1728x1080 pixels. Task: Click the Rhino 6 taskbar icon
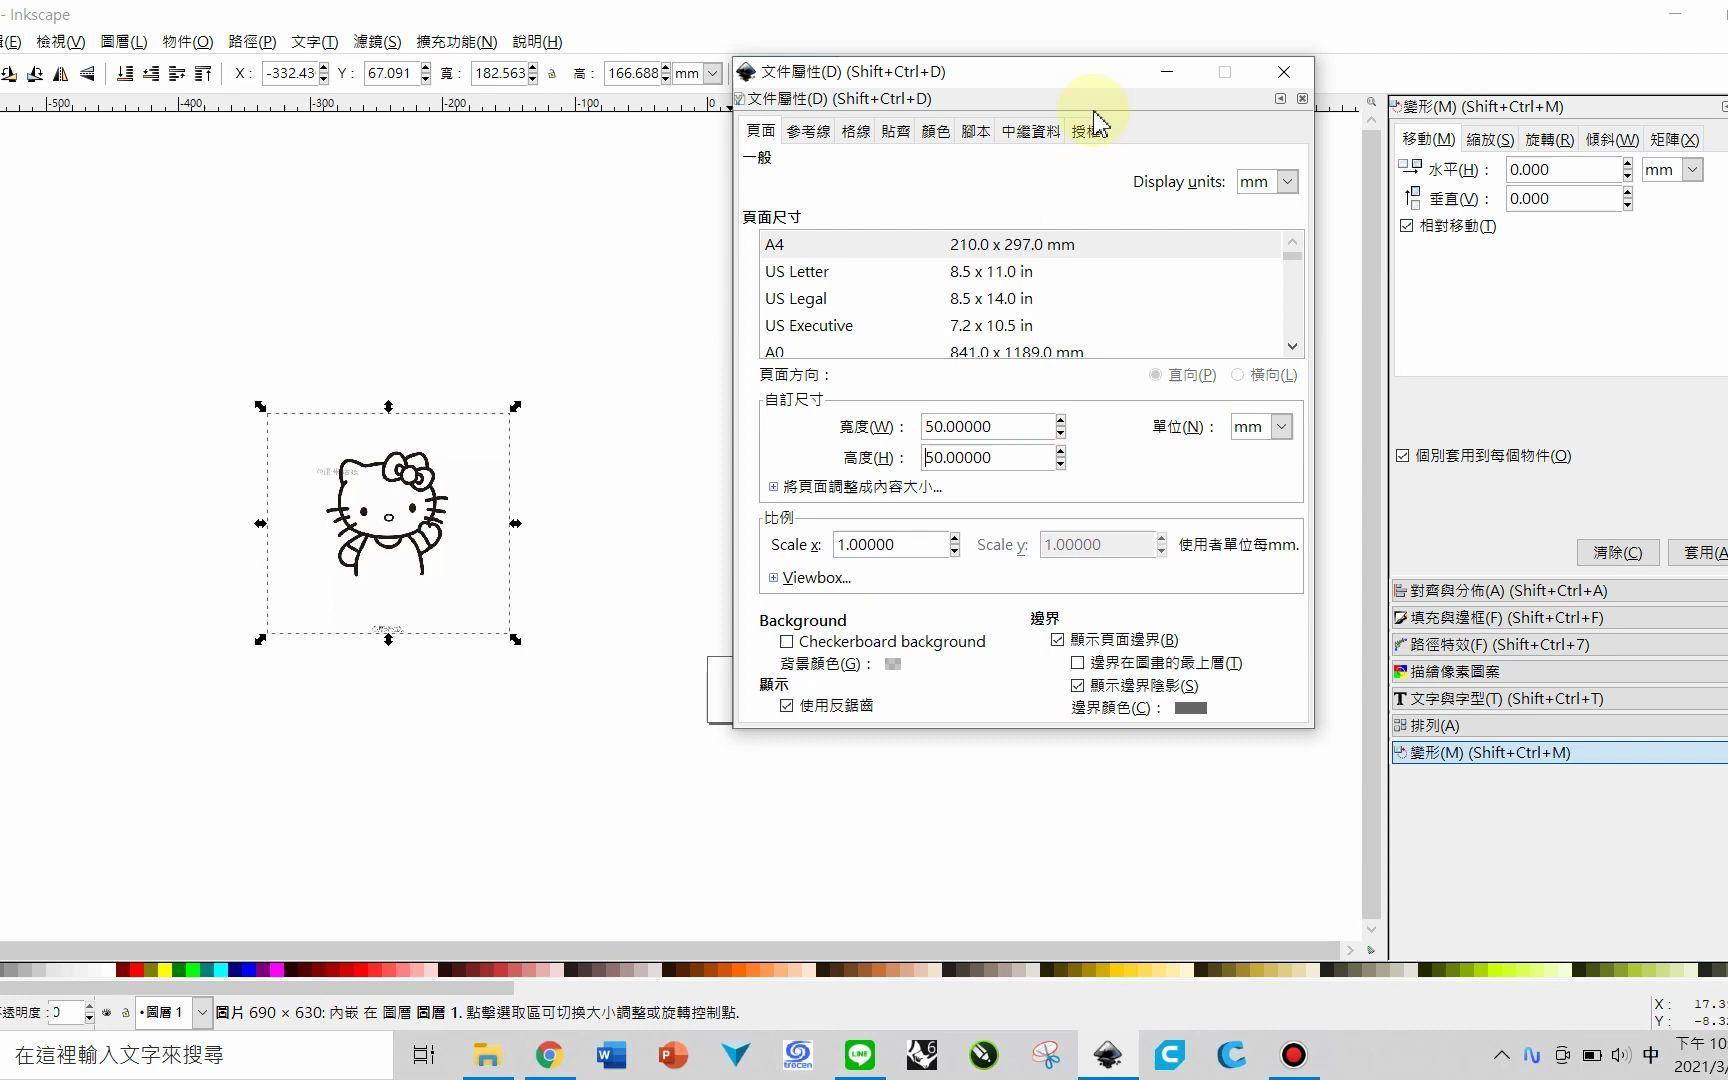922,1055
